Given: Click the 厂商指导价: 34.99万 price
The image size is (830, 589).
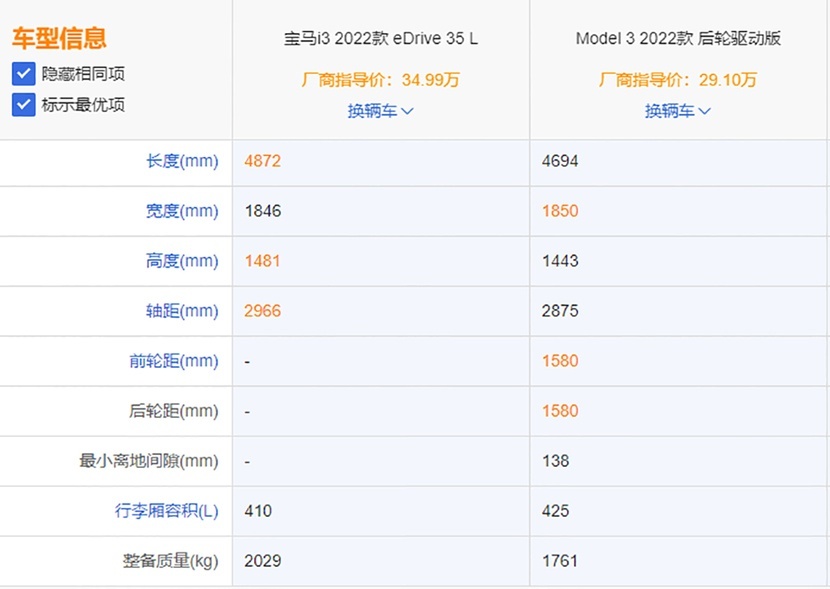Looking at the screenshot, I should [381, 80].
